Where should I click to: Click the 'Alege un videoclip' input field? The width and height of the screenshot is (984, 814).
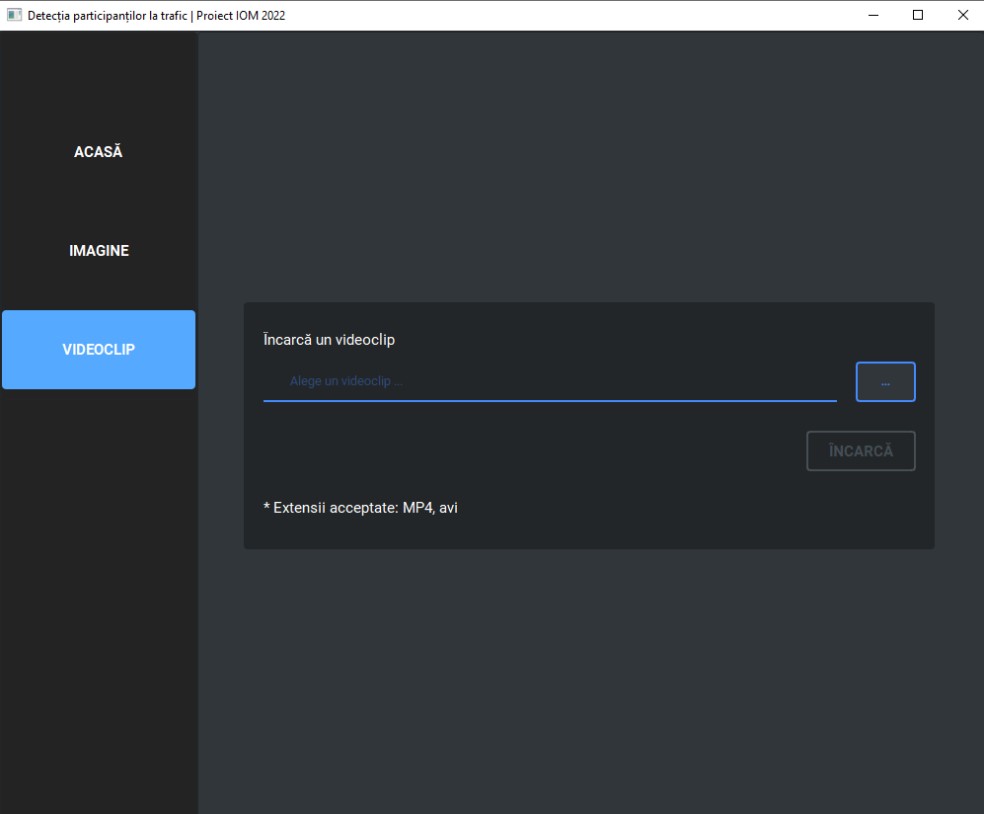pos(549,381)
